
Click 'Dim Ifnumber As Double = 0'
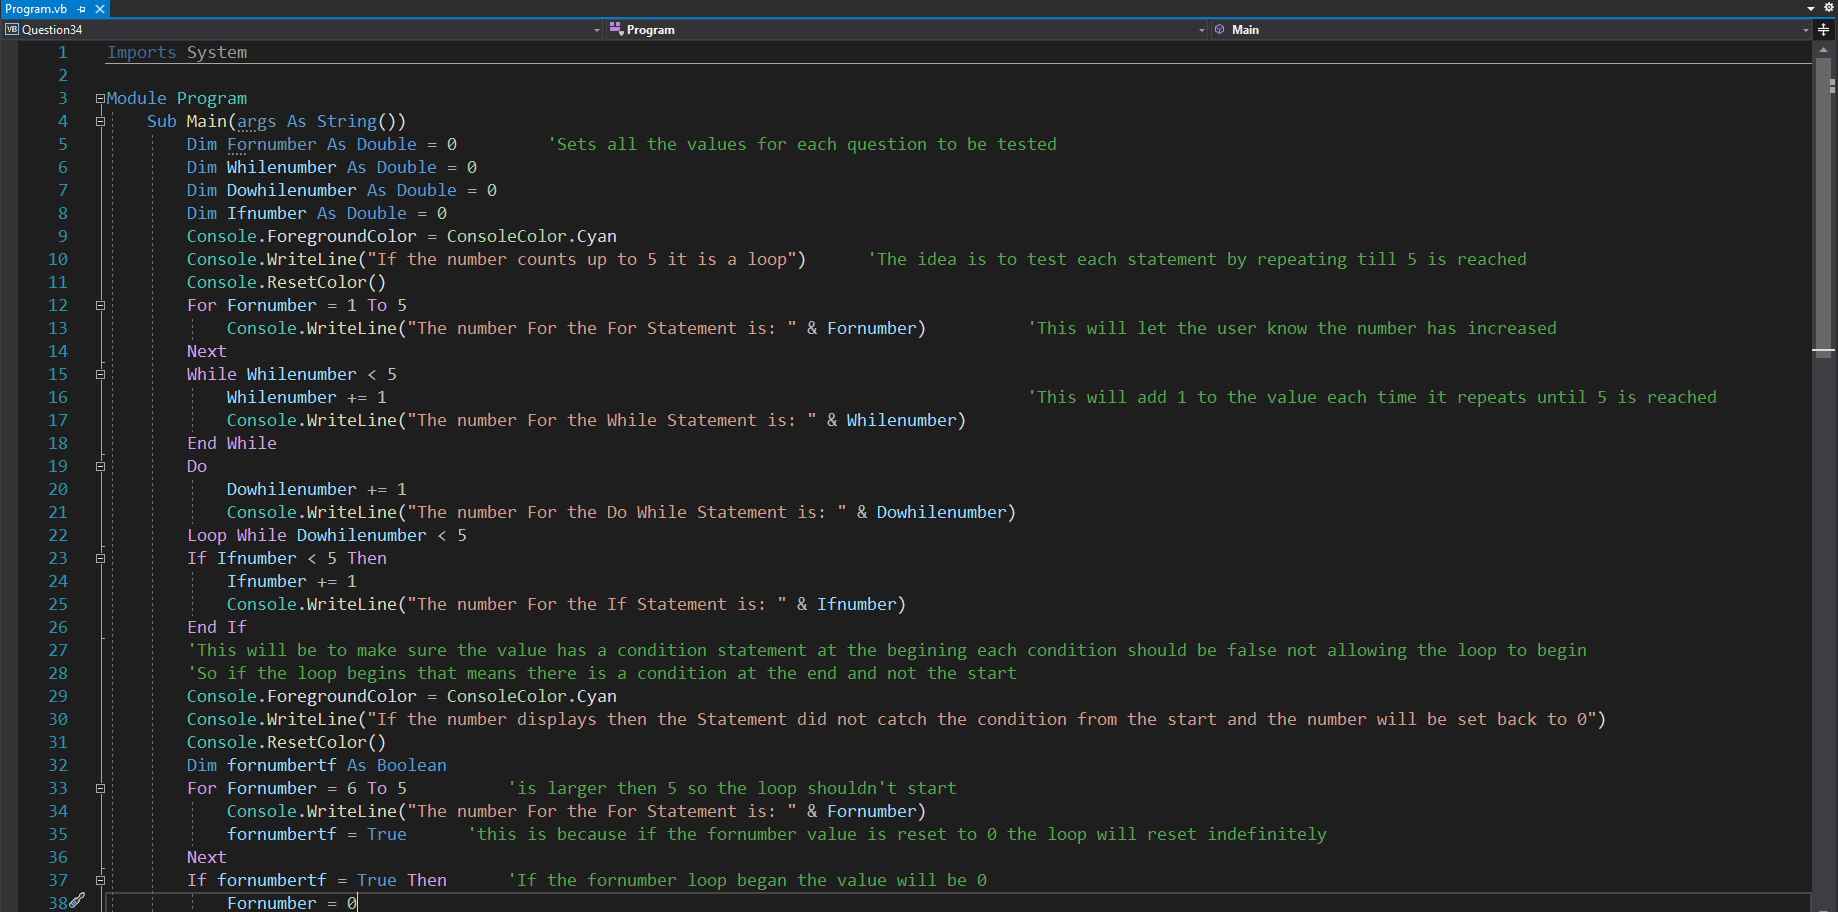pos(317,213)
